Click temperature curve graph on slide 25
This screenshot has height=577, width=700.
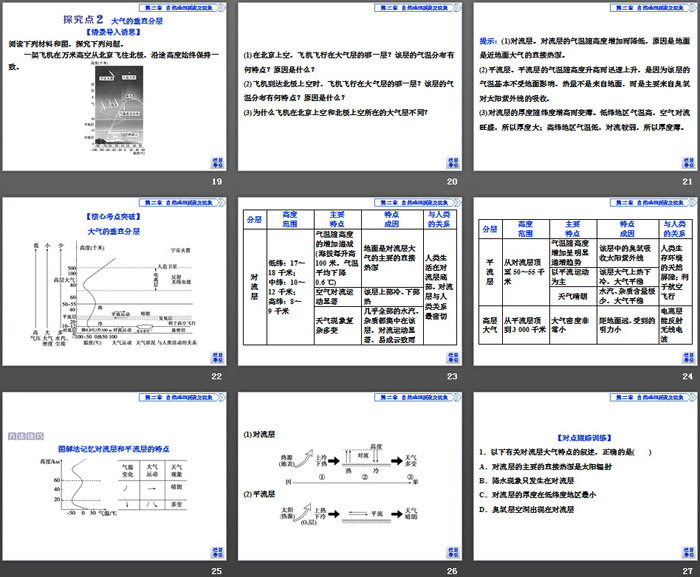tap(79, 486)
